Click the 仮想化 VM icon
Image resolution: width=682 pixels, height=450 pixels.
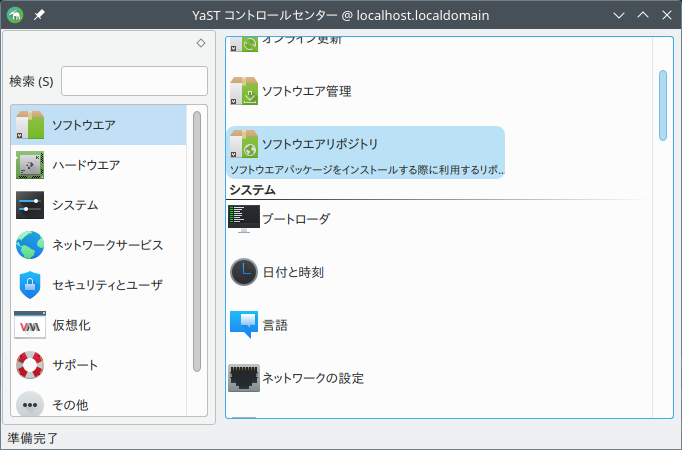pos(30,325)
